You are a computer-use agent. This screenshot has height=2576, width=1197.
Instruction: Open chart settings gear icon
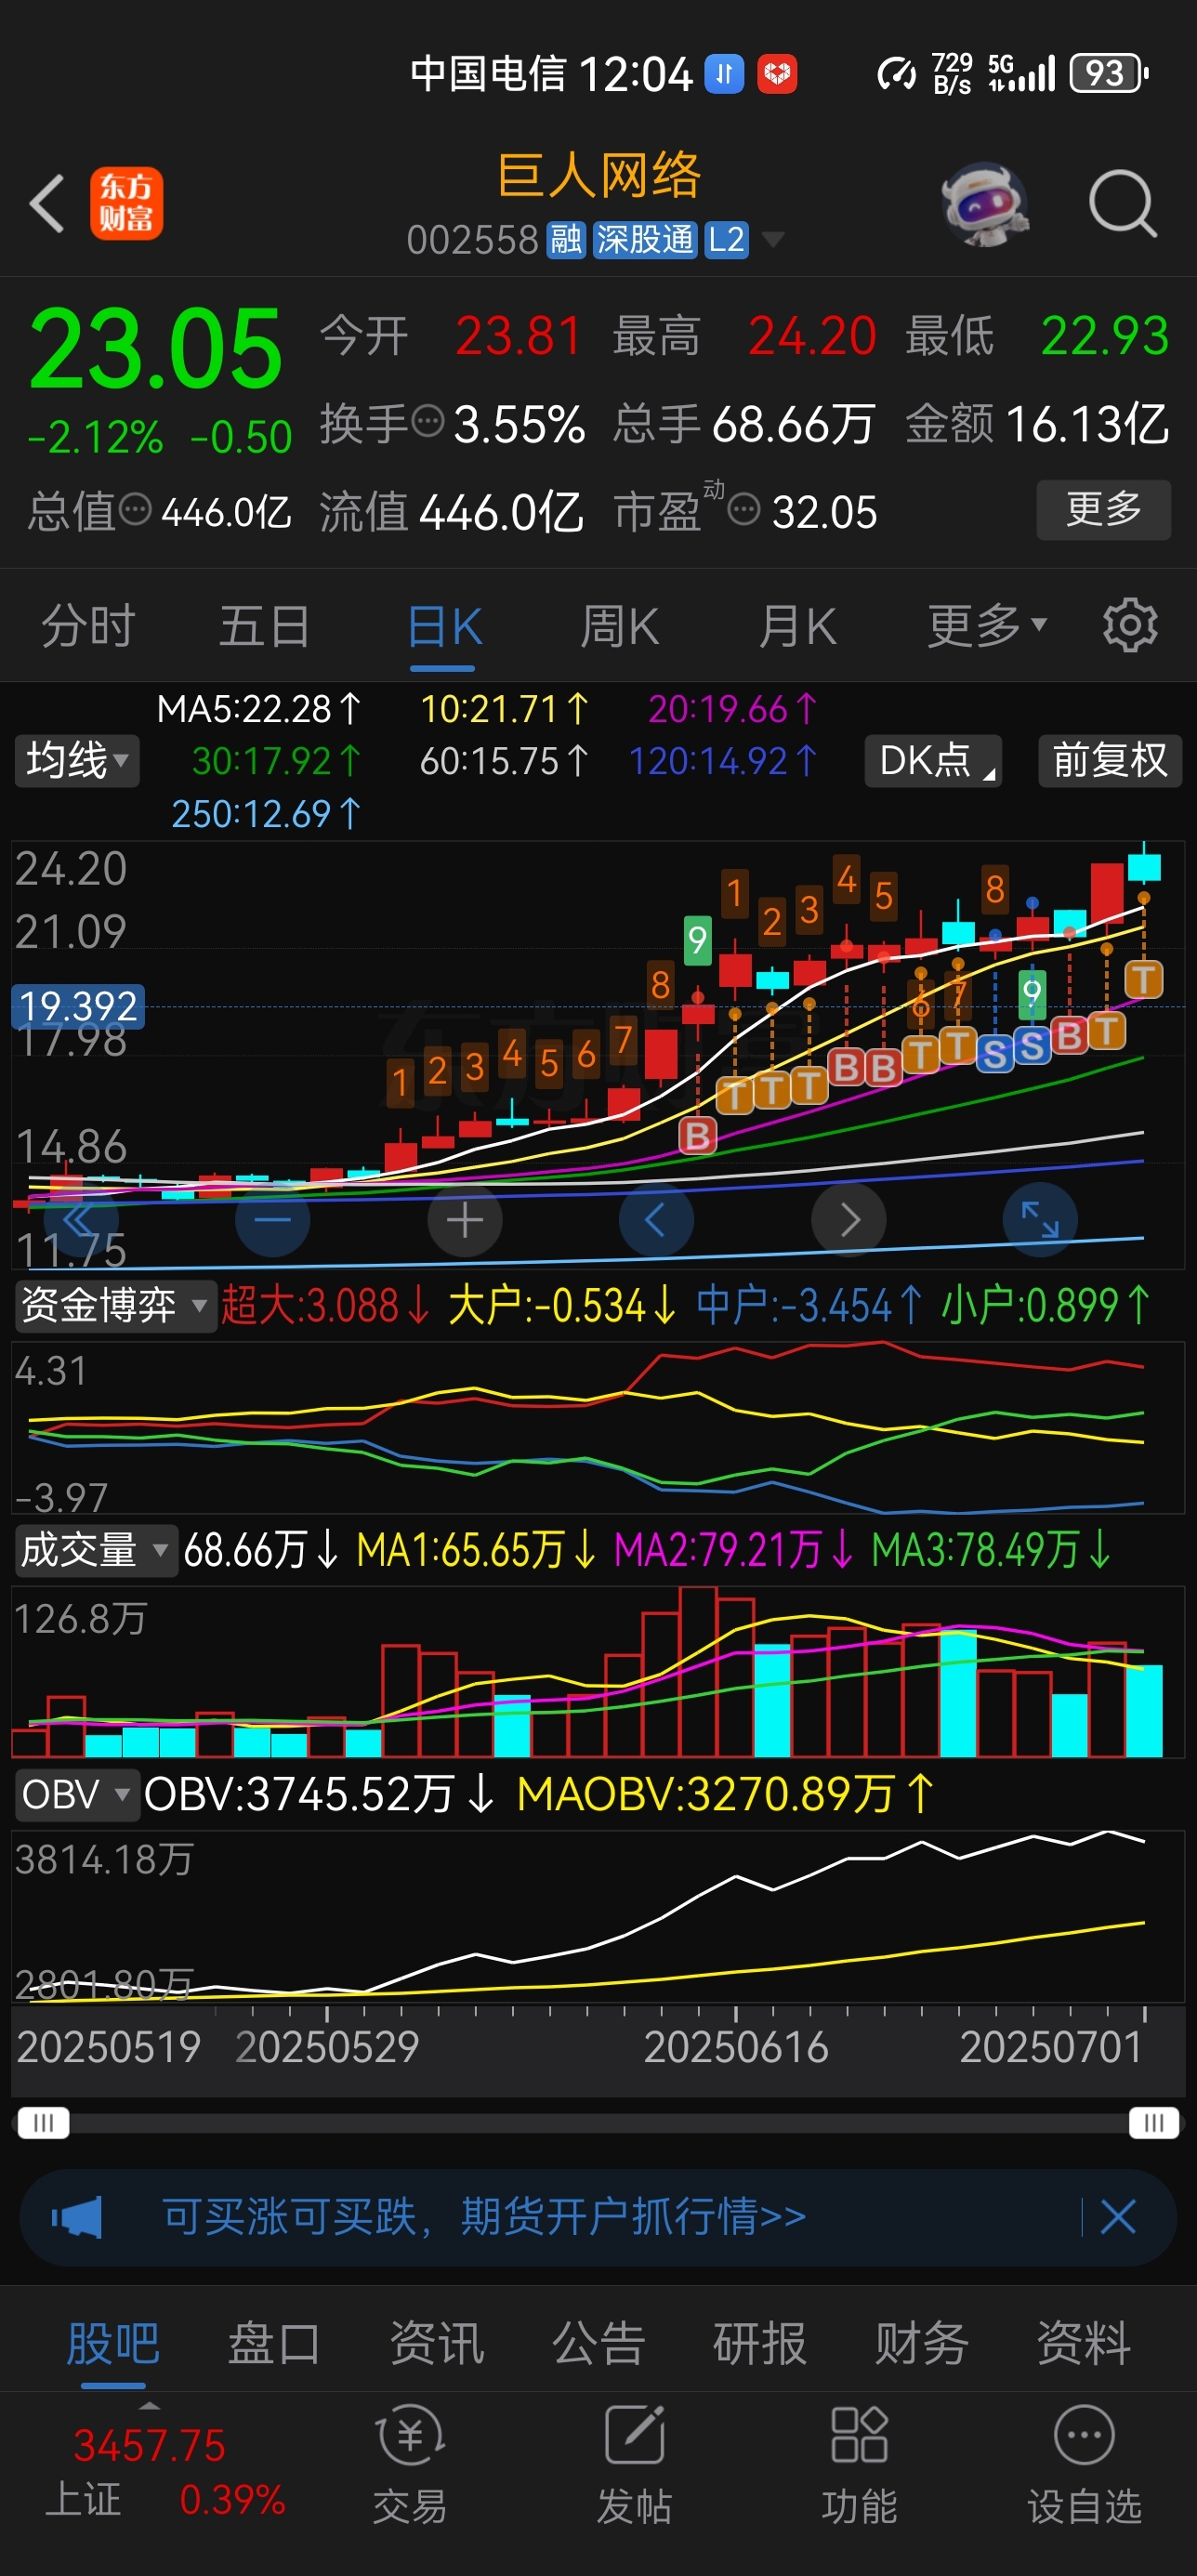coord(1130,626)
